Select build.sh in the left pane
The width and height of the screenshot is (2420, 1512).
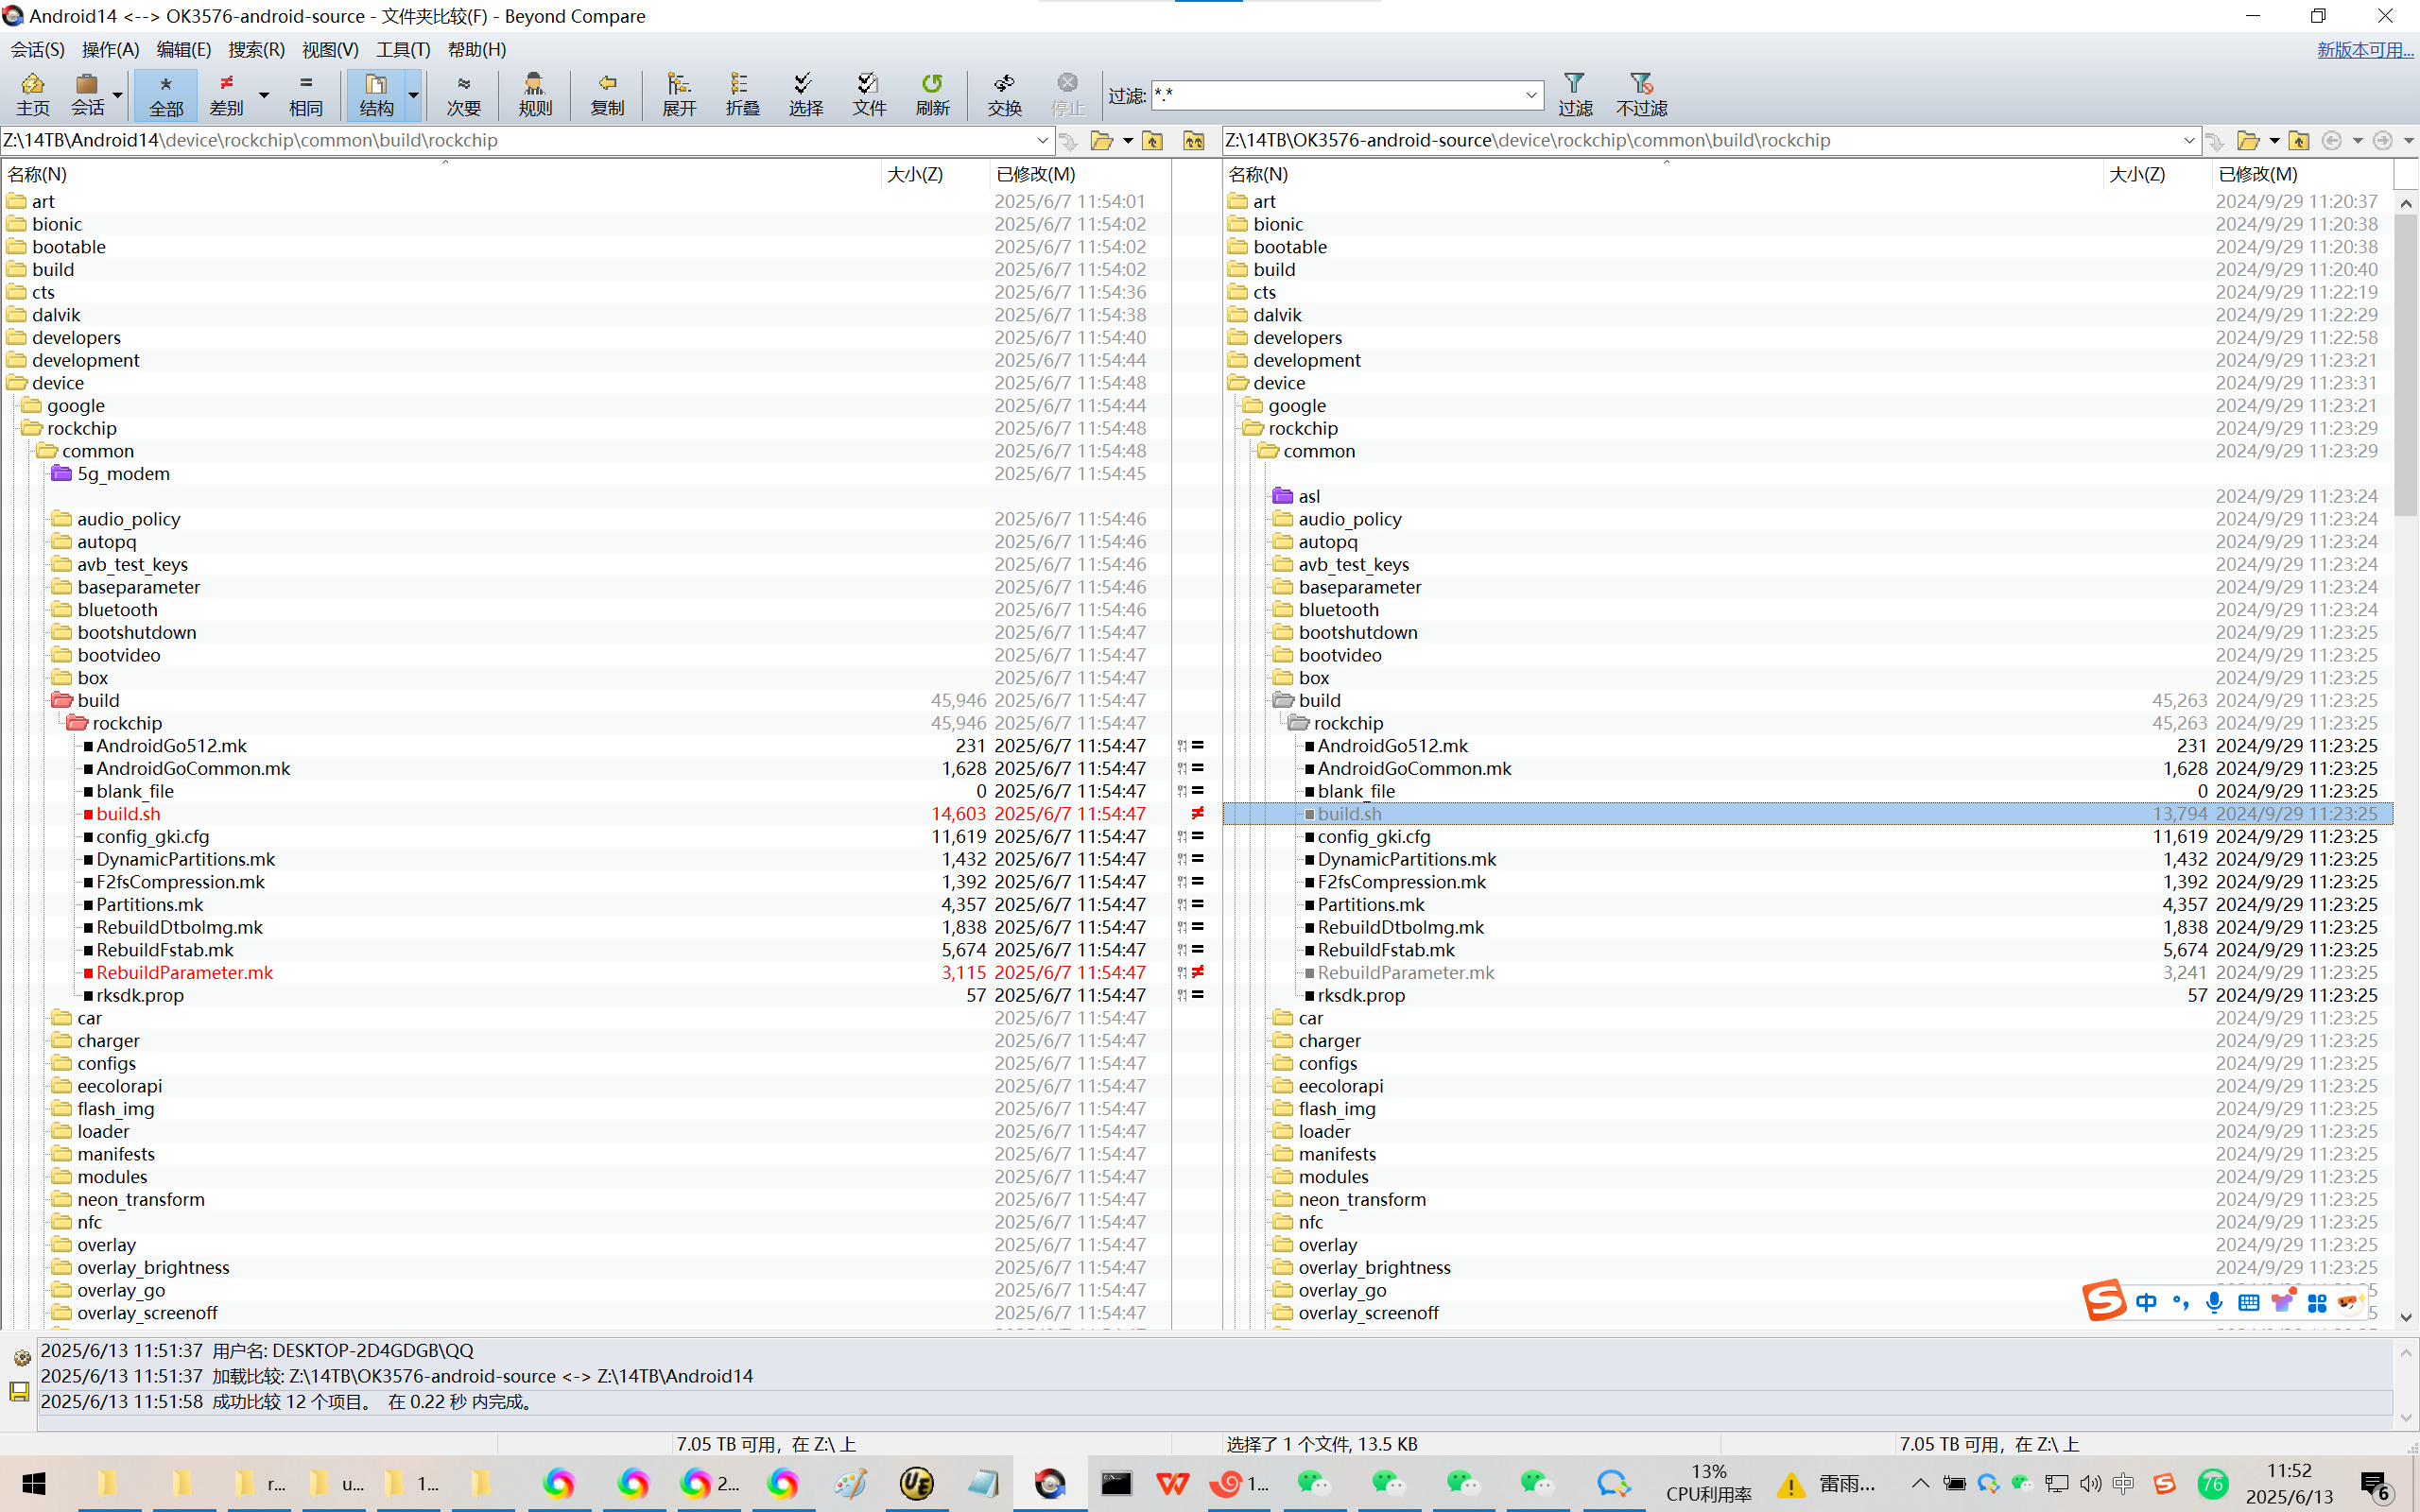click(128, 814)
